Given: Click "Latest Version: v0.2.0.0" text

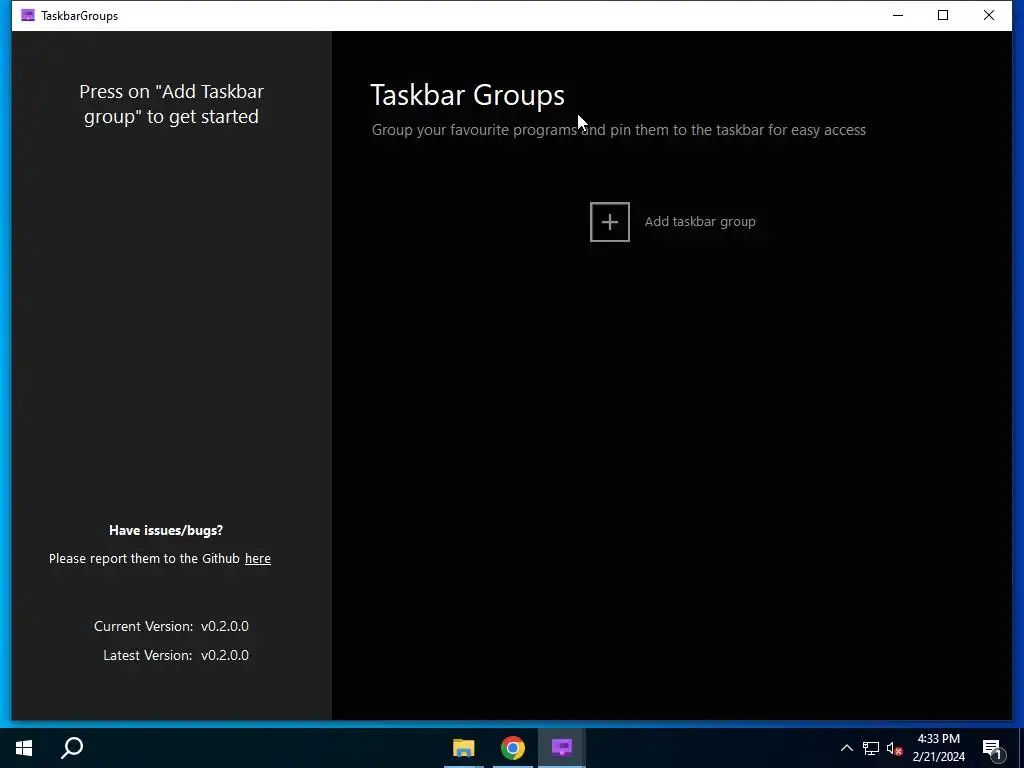Looking at the screenshot, I should pyautogui.click(x=176, y=655).
